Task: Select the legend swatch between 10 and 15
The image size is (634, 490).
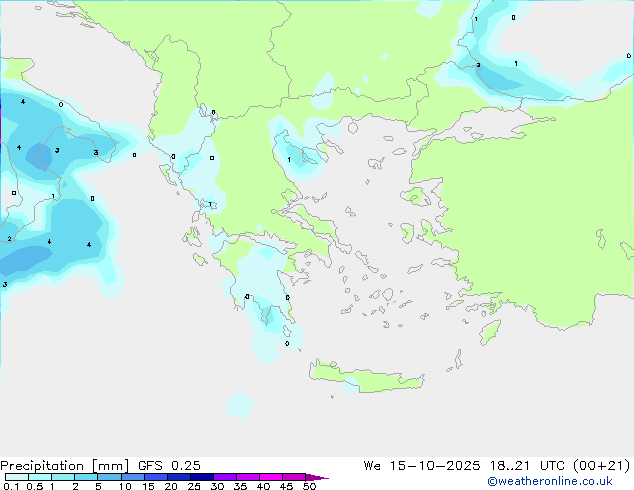Action: pos(133,477)
